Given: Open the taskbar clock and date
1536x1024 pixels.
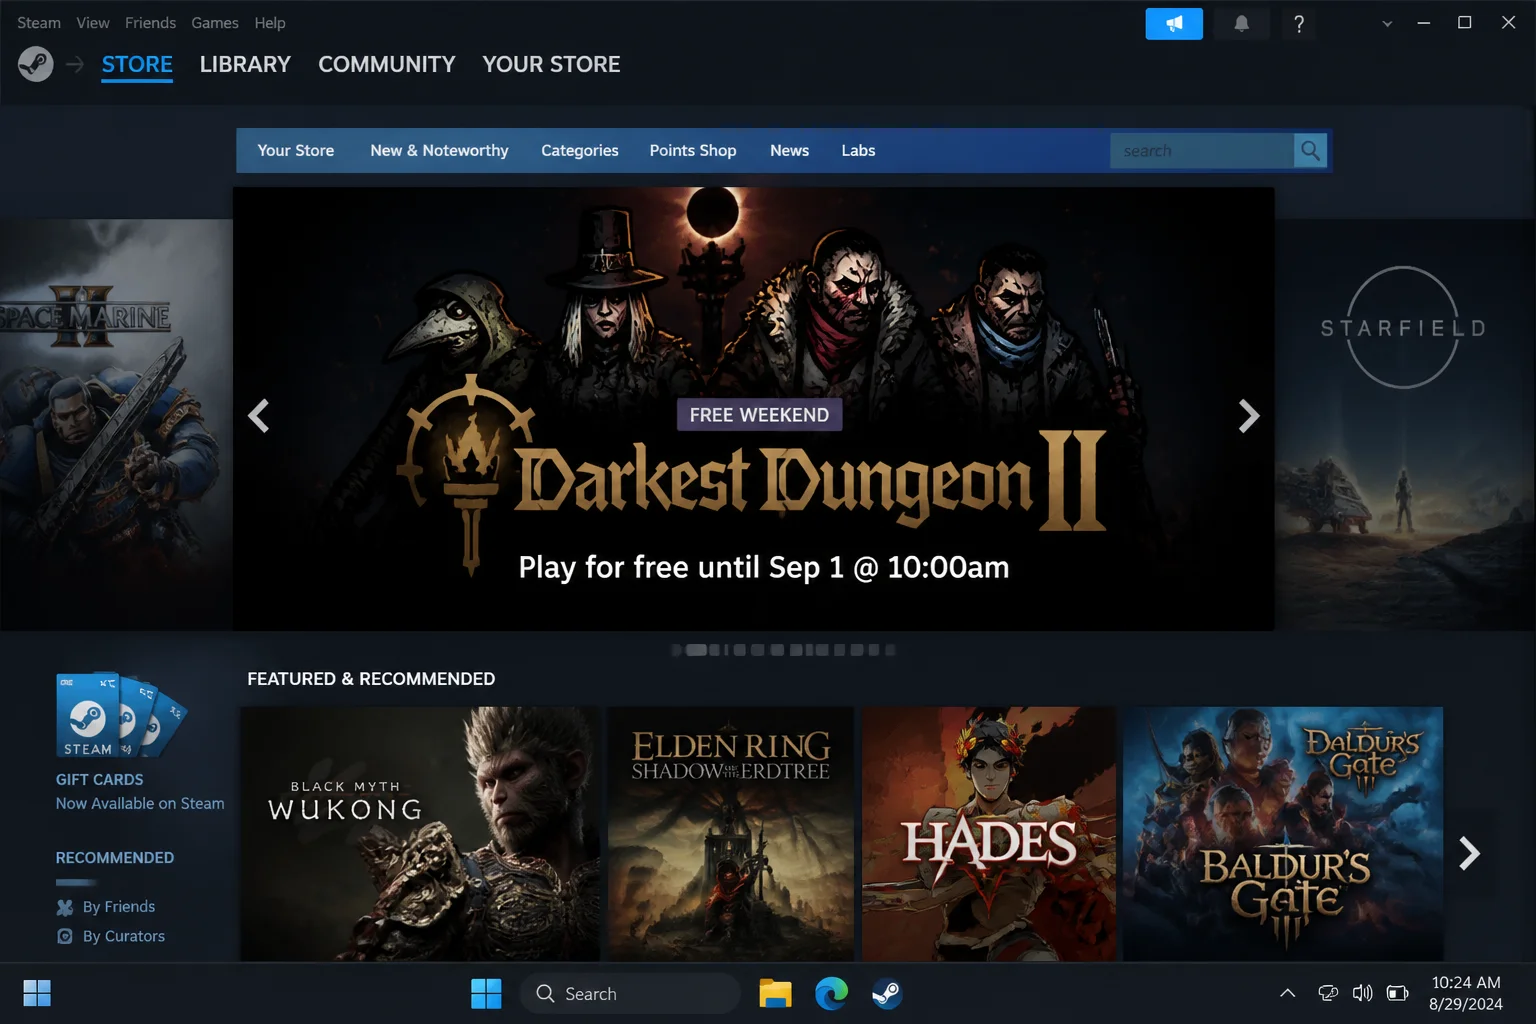Looking at the screenshot, I should (x=1466, y=993).
